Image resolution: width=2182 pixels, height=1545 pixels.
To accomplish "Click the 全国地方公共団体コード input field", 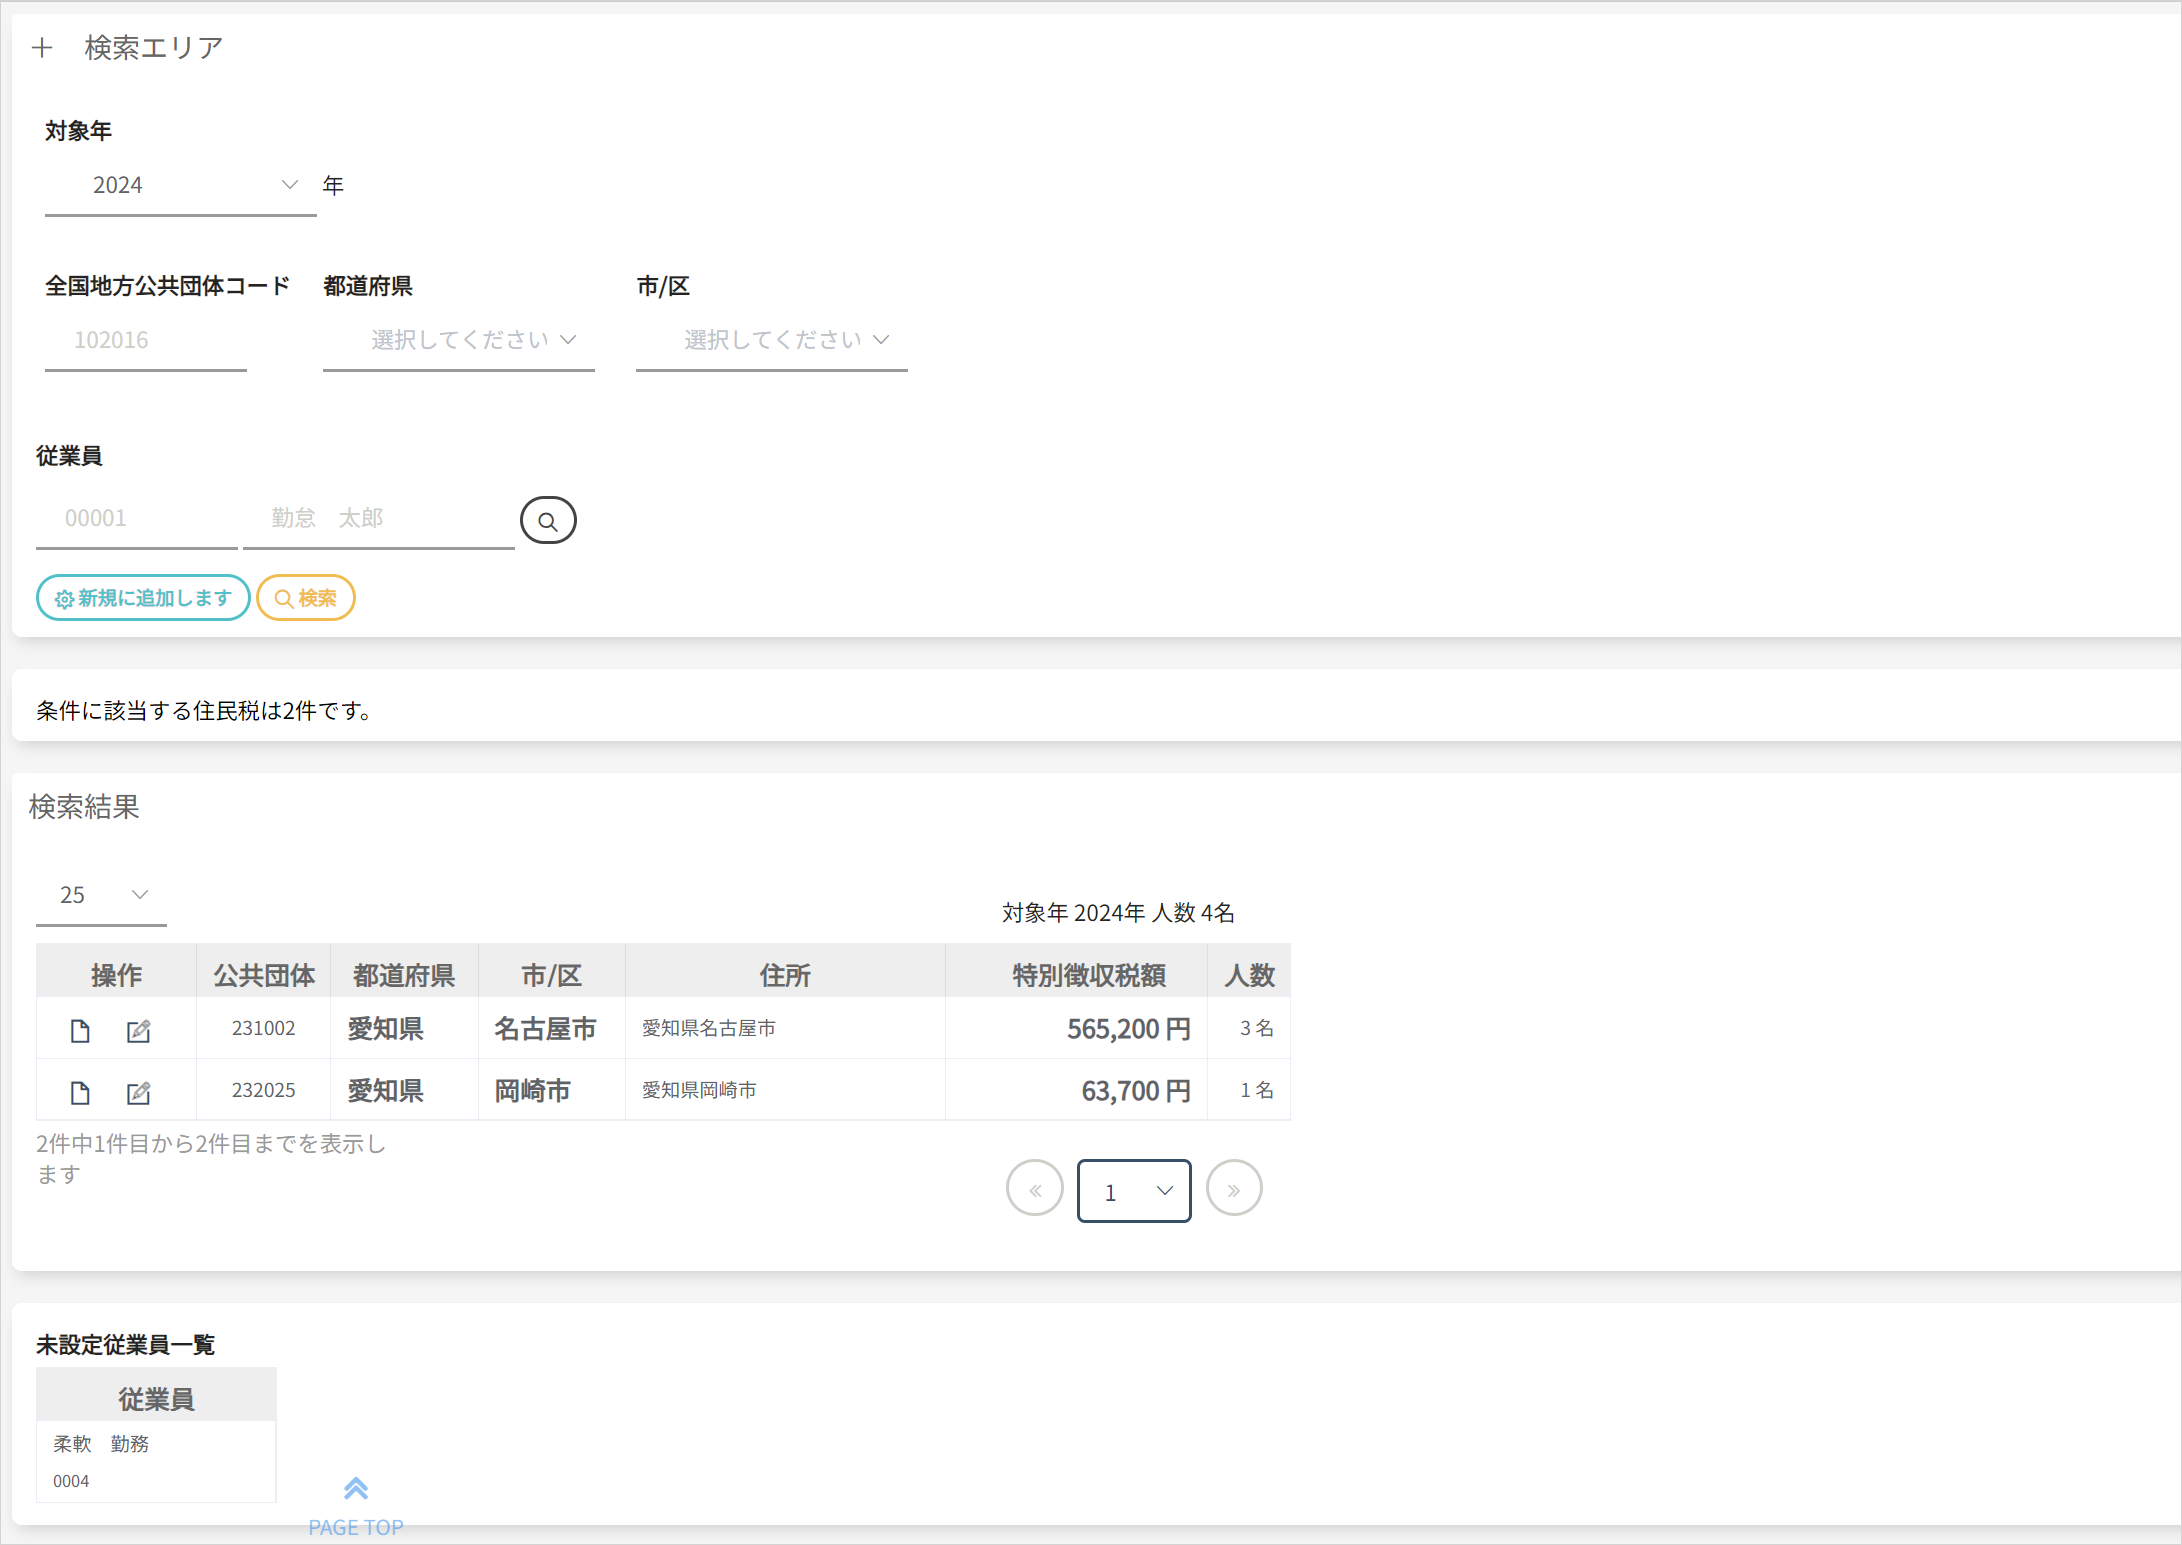I will point(145,341).
